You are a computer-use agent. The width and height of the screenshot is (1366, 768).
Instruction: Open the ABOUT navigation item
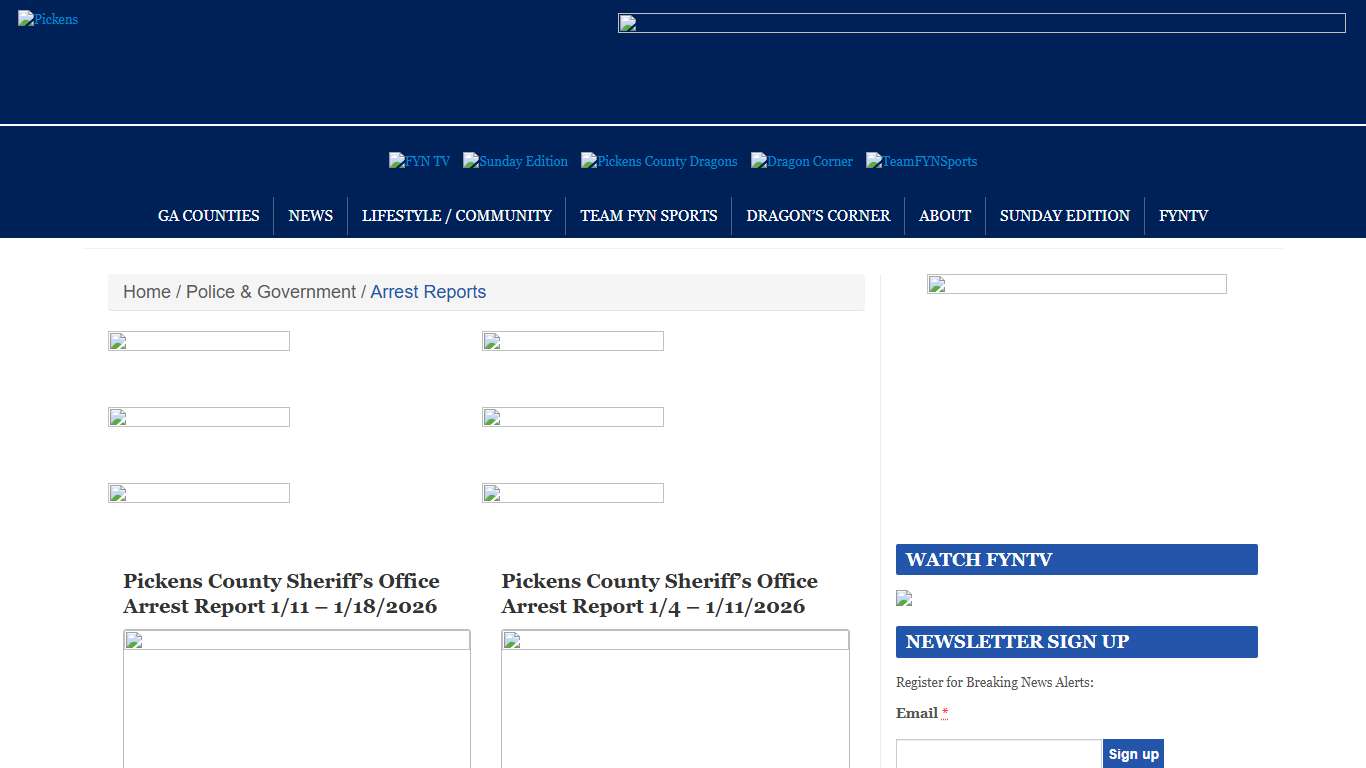(x=944, y=216)
